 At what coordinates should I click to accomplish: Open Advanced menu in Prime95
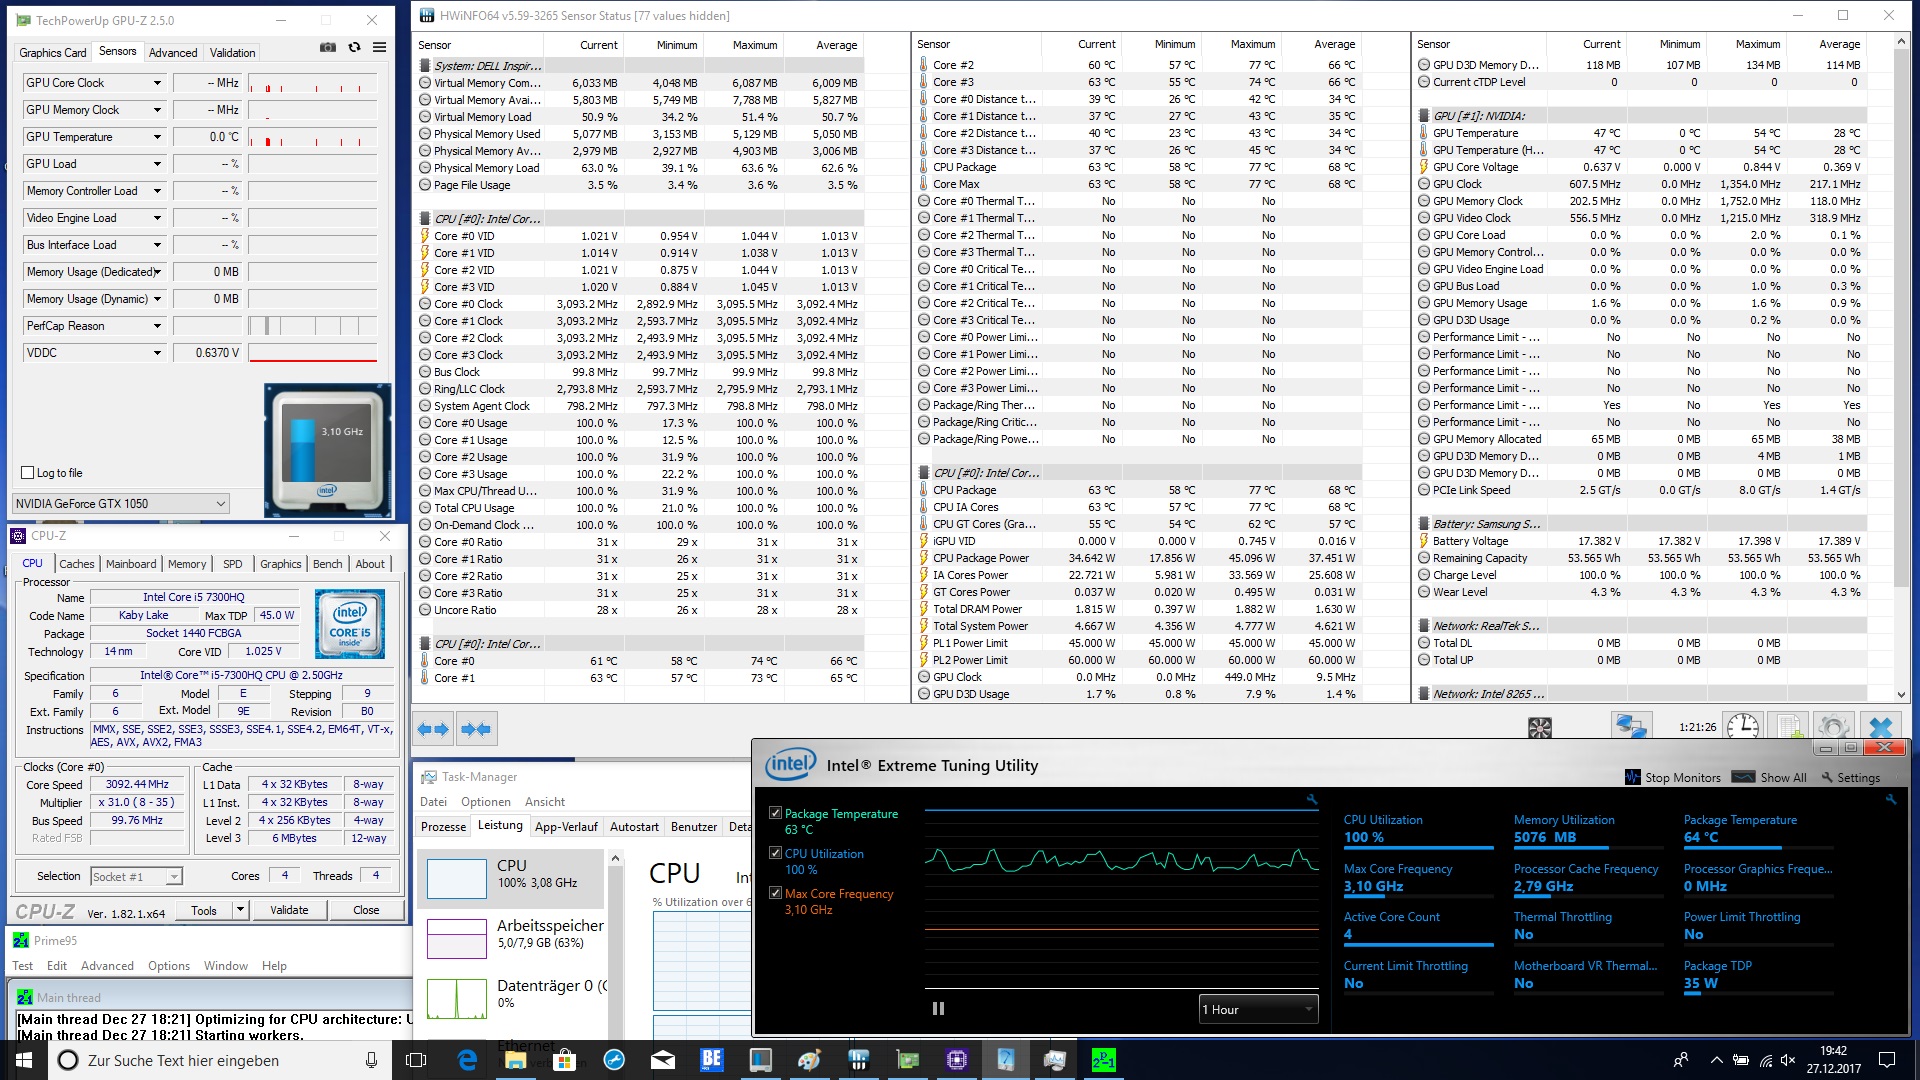[x=107, y=966]
